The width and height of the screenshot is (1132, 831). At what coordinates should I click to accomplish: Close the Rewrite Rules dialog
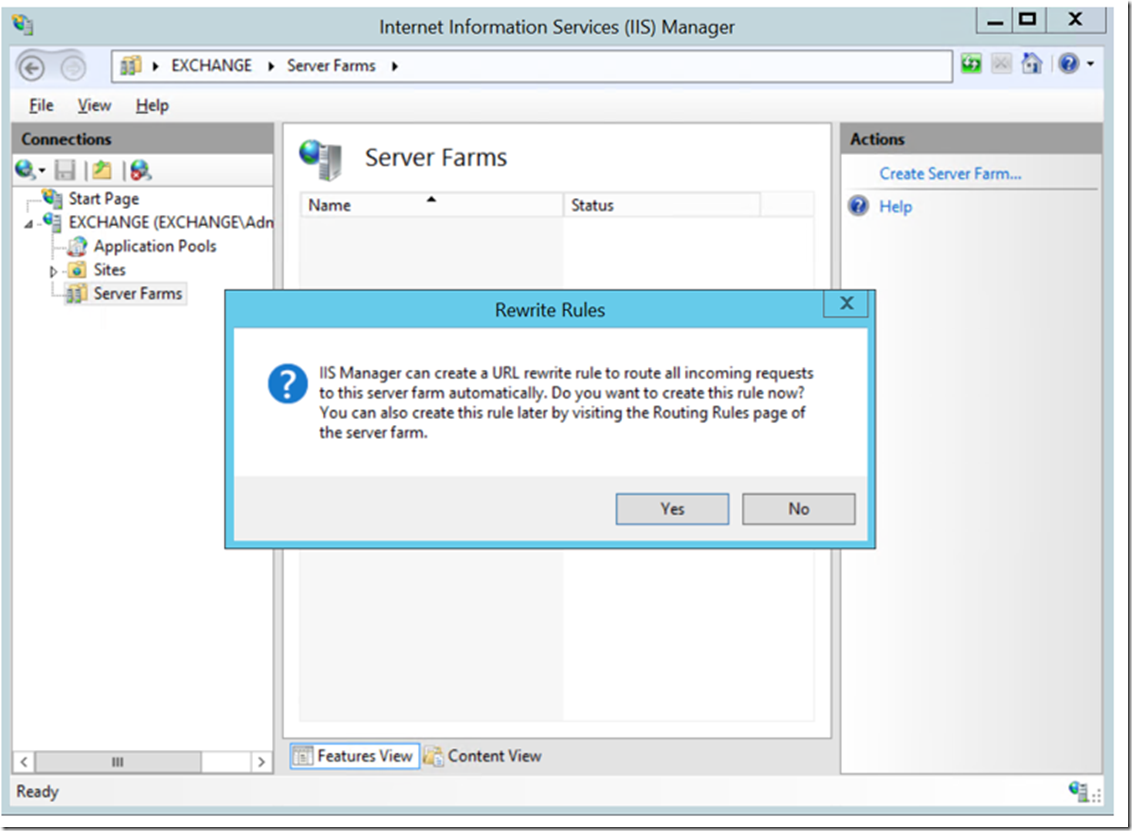(846, 303)
